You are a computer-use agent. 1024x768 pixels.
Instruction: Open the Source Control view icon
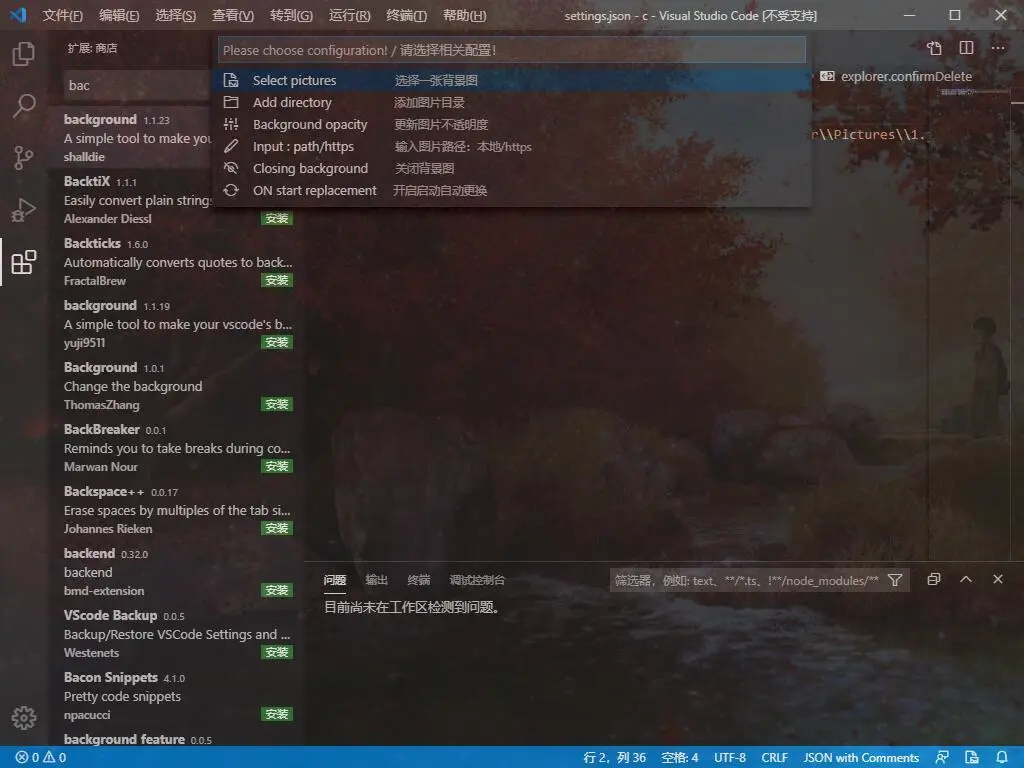(24, 157)
